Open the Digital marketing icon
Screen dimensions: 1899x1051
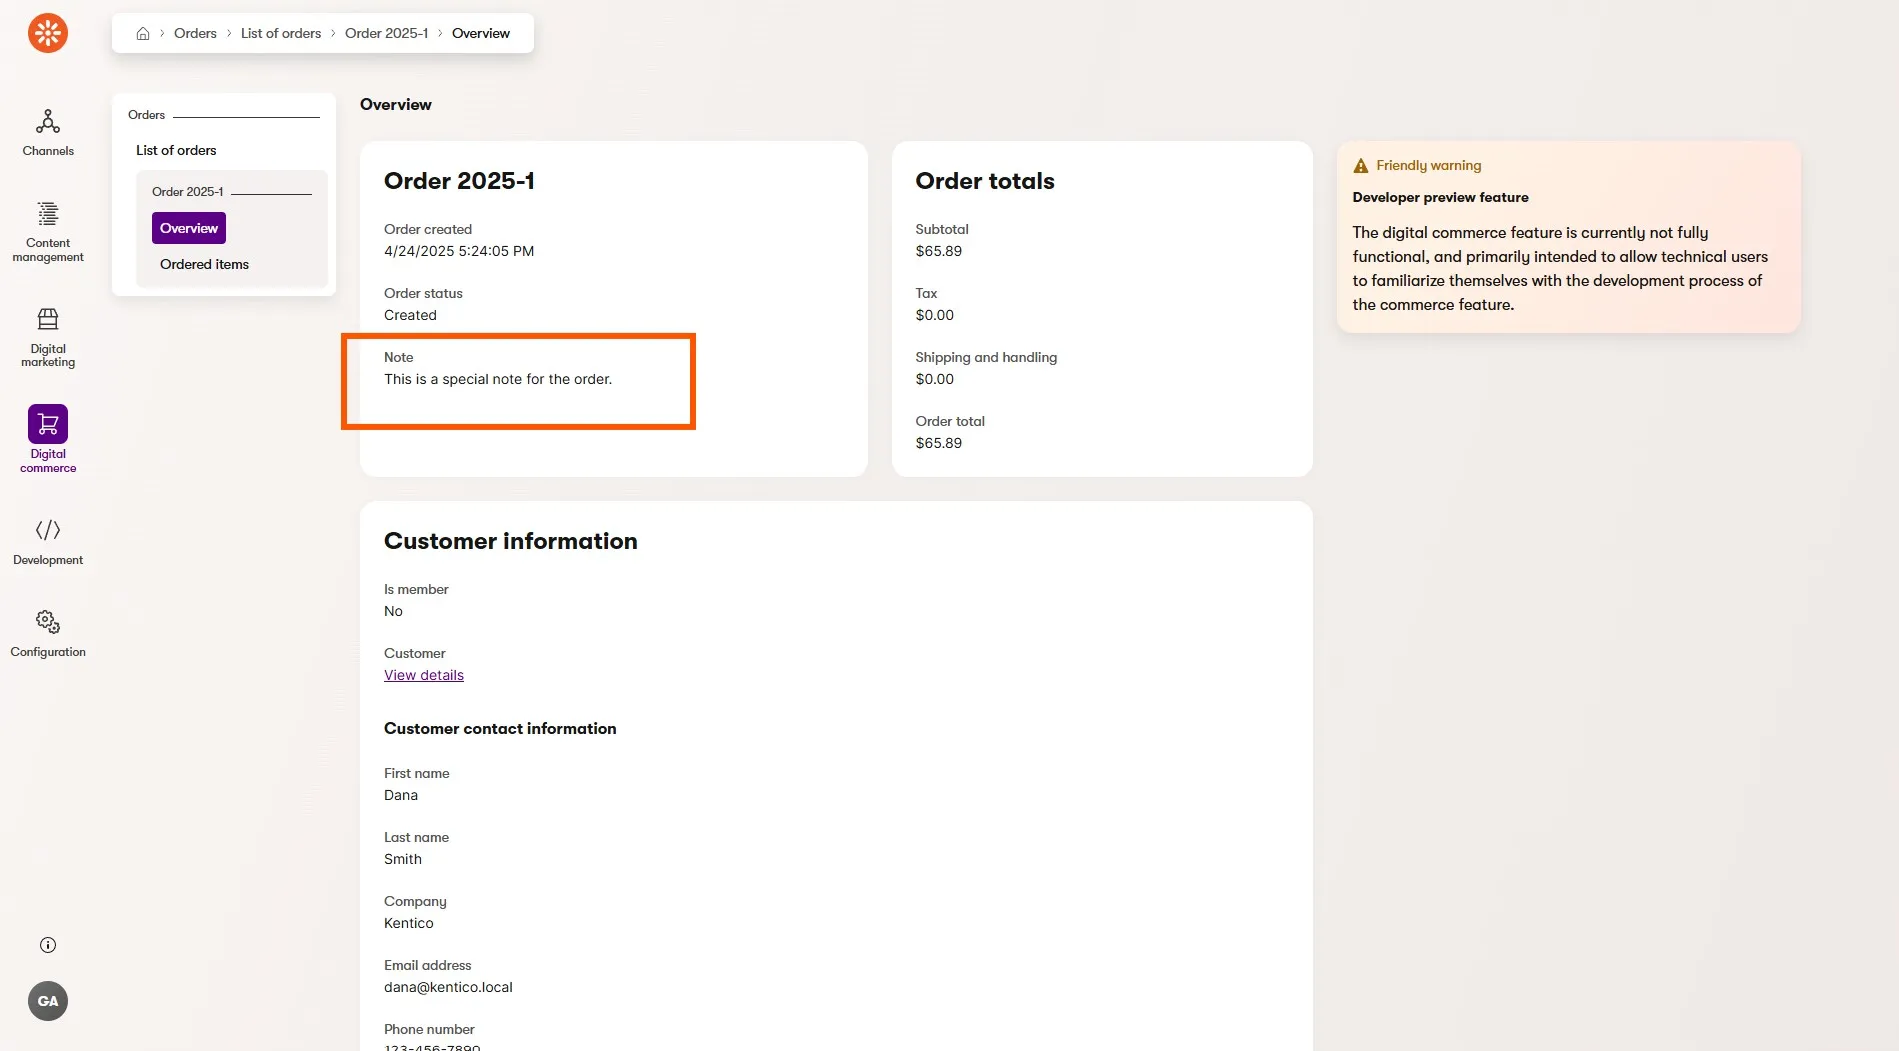click(48, 319)
